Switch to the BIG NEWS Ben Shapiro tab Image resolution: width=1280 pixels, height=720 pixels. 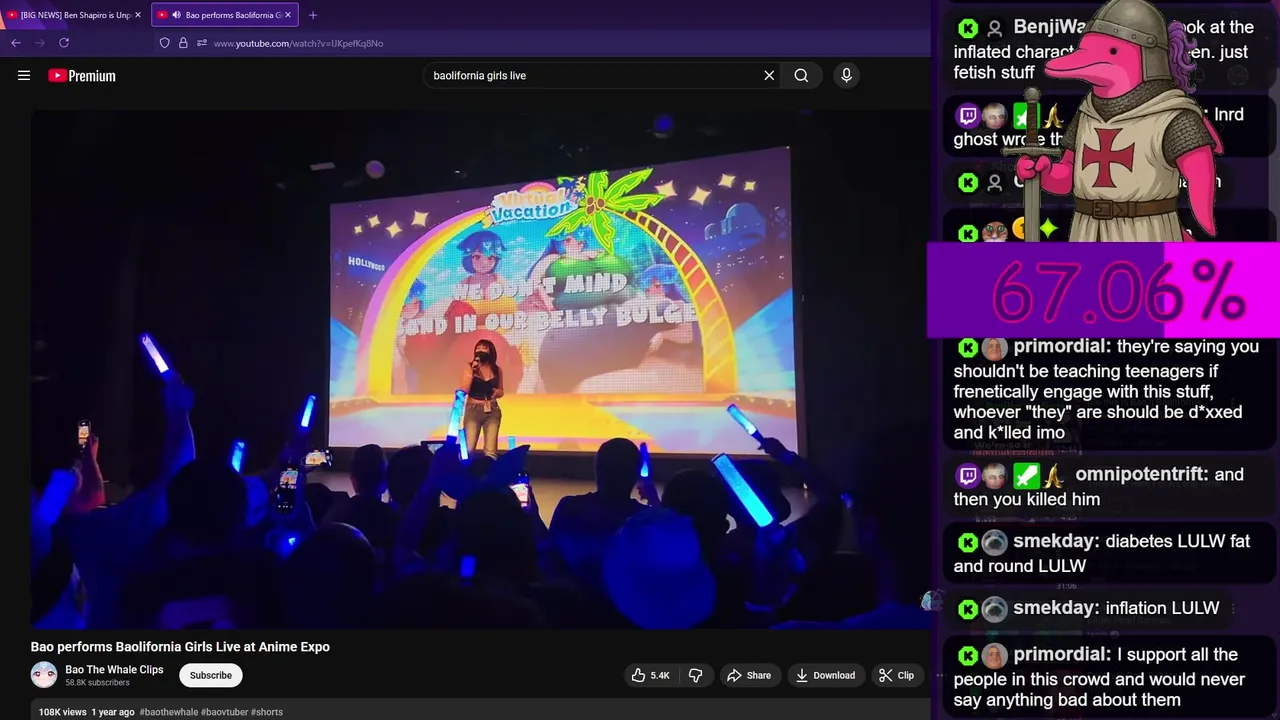(75, 15)
